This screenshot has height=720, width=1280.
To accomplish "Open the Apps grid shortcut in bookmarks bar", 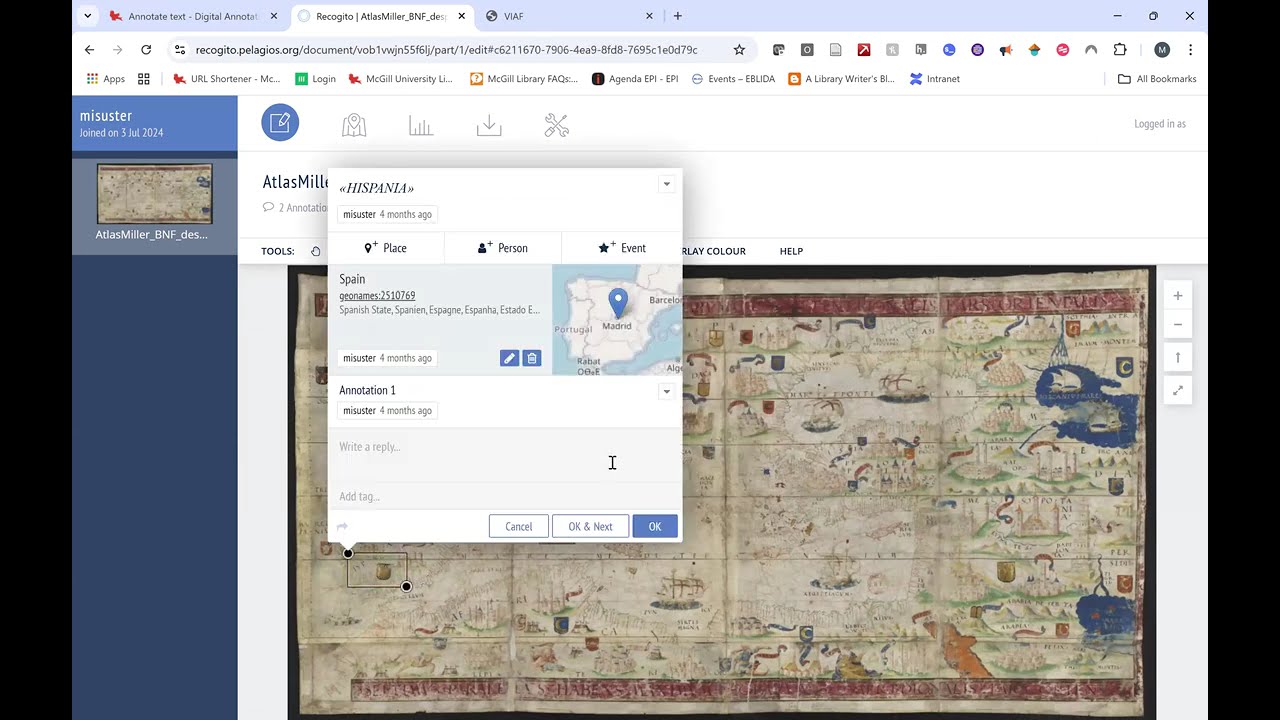I will coord(105,79).
